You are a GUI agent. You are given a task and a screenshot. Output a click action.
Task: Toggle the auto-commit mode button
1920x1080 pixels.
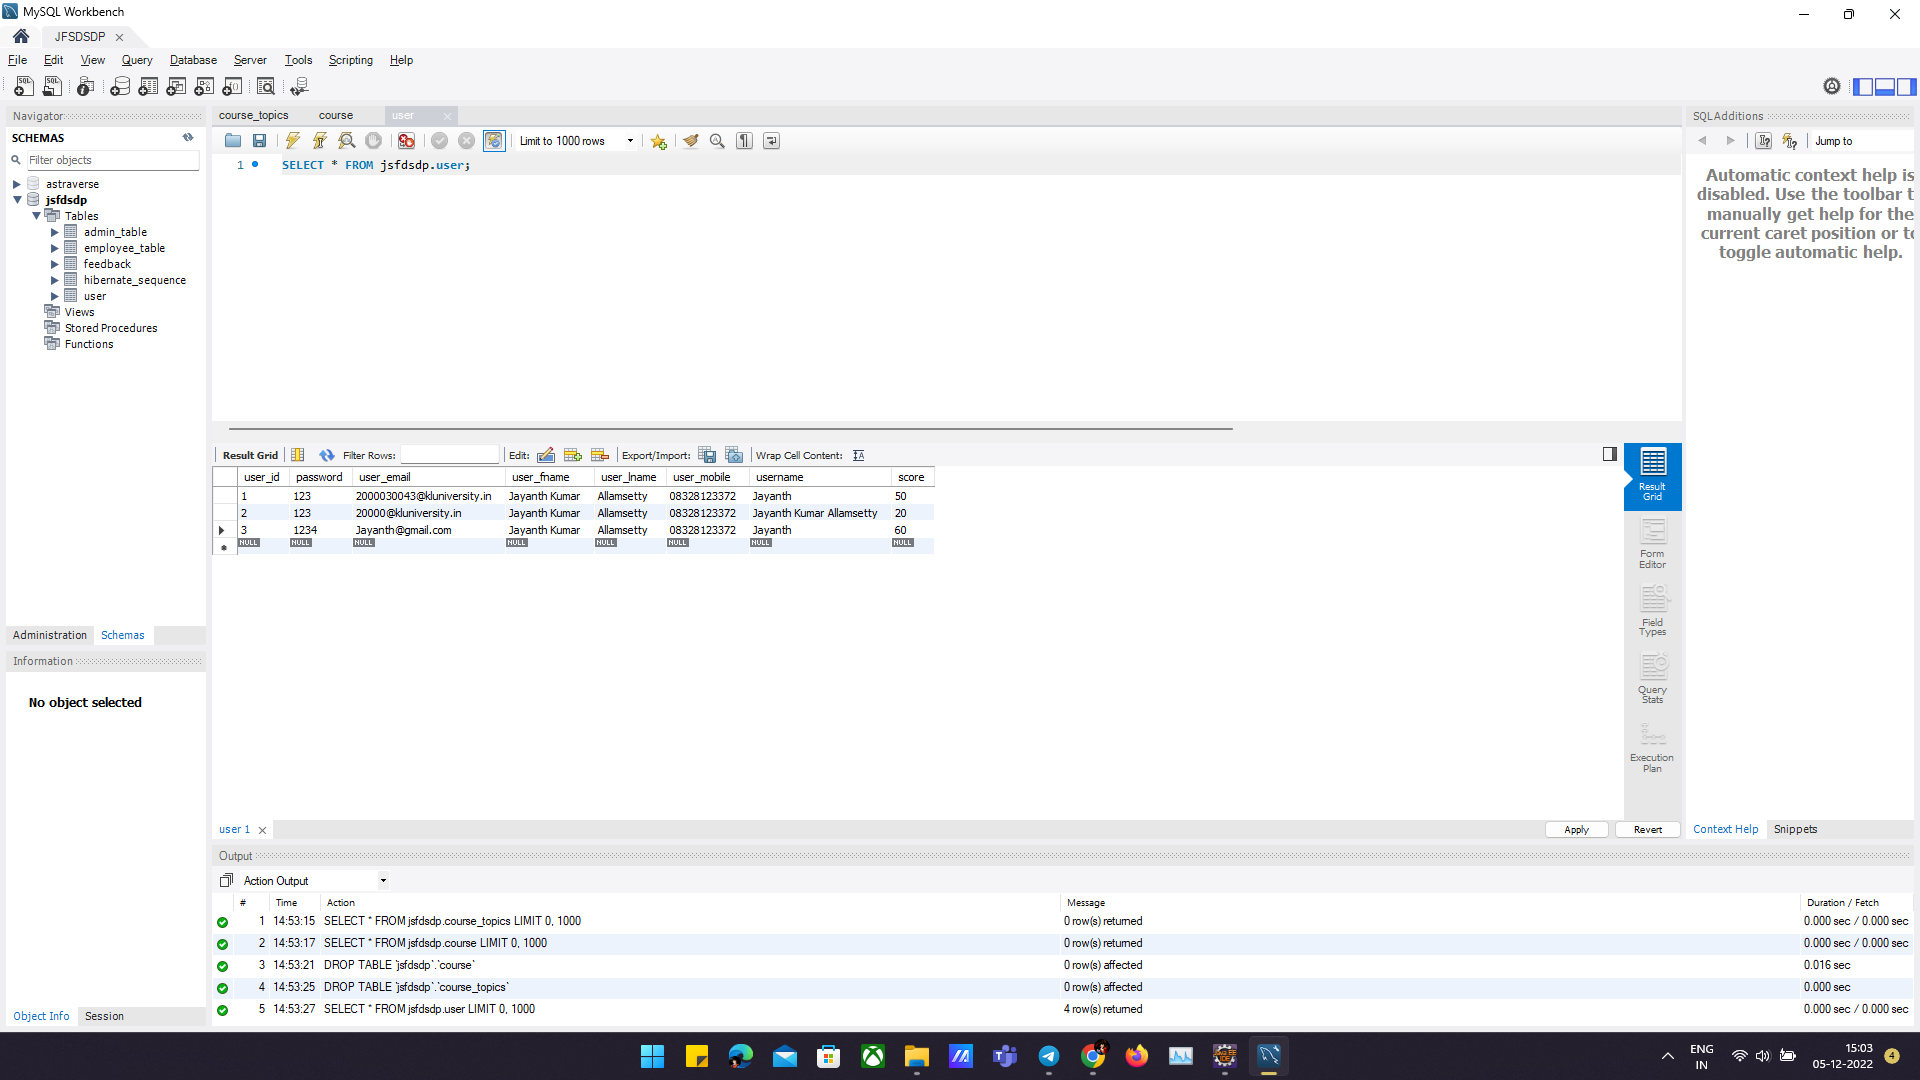tap(494, 141)
